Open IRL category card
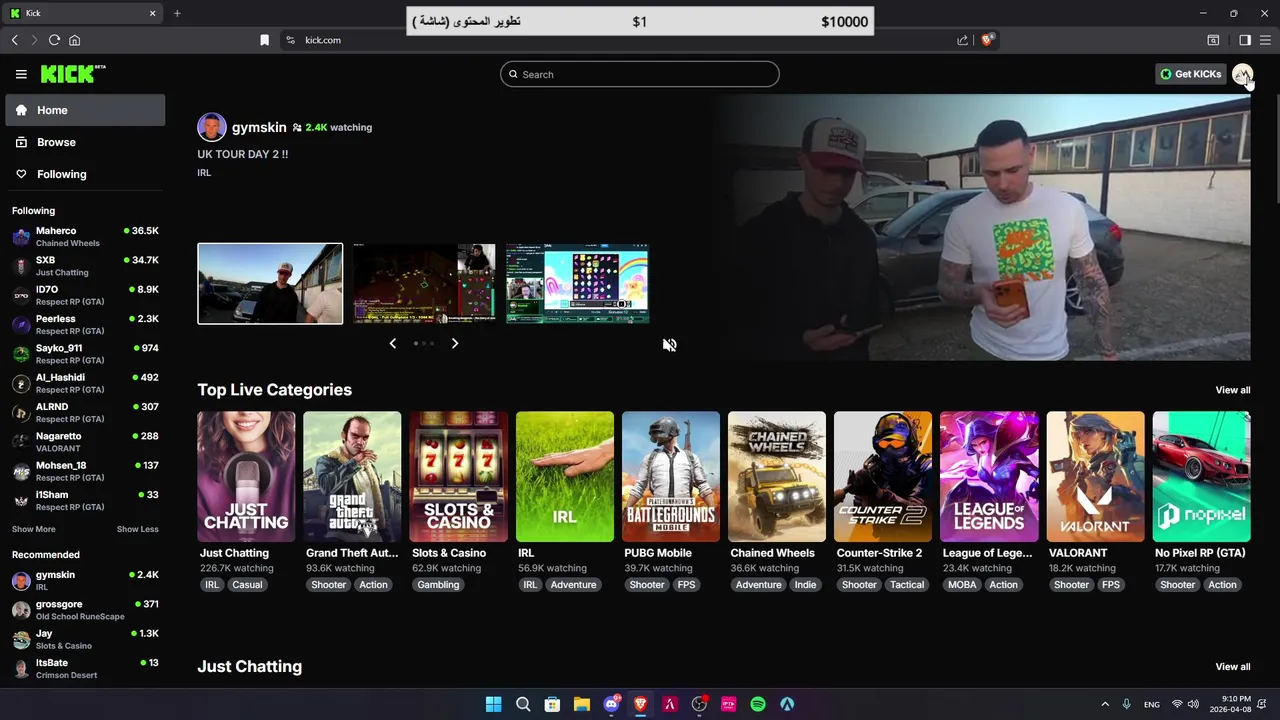 pos(565,477)
